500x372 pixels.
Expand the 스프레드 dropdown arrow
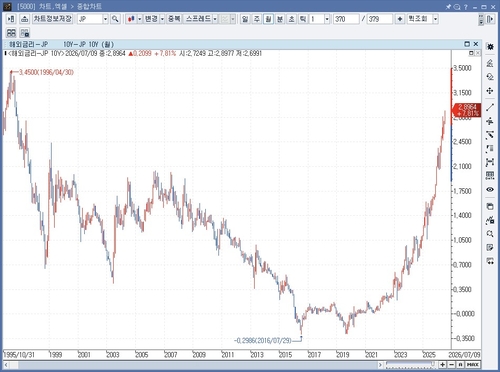pos(215,19)
